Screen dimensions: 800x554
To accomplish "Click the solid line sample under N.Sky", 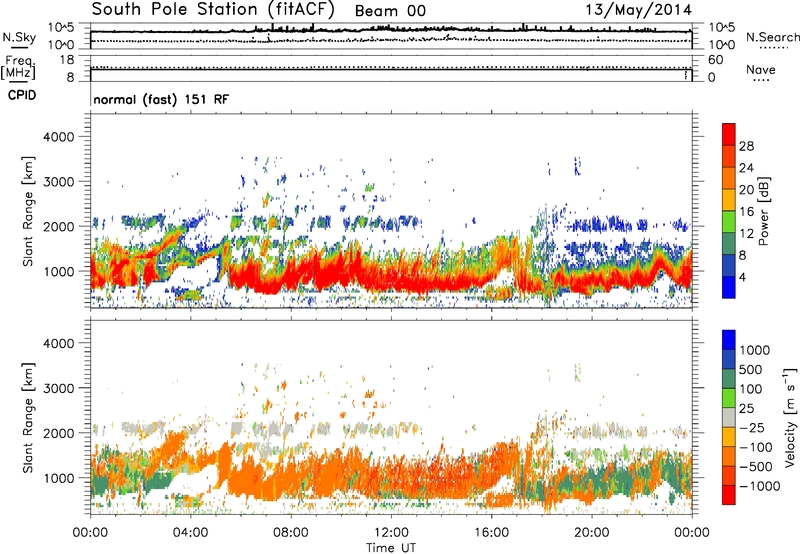I will 19,47.
